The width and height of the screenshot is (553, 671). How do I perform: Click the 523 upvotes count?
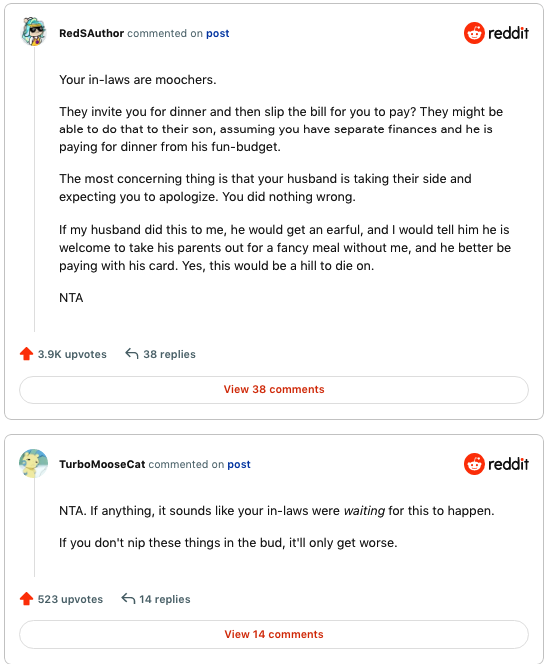tap(70, 599)
